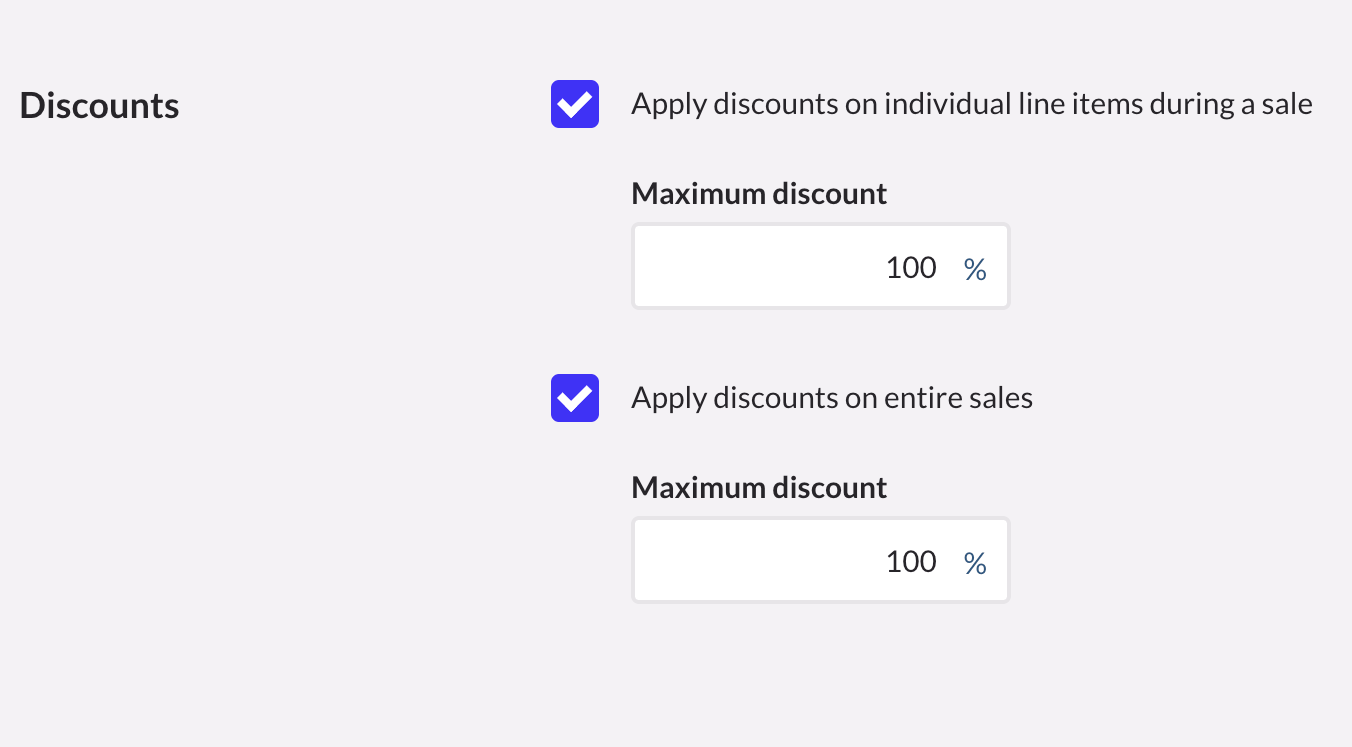This screenshot has width=1352, height=747.
Task: Click the 100 value in entire sales discount field
Action: pos(911,561)
